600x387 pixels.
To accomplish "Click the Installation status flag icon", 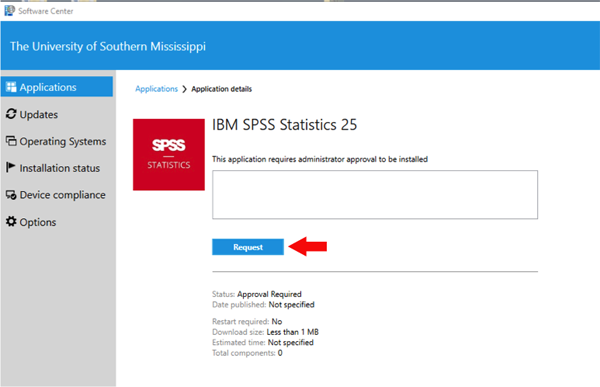I will (x=11, y=167).
